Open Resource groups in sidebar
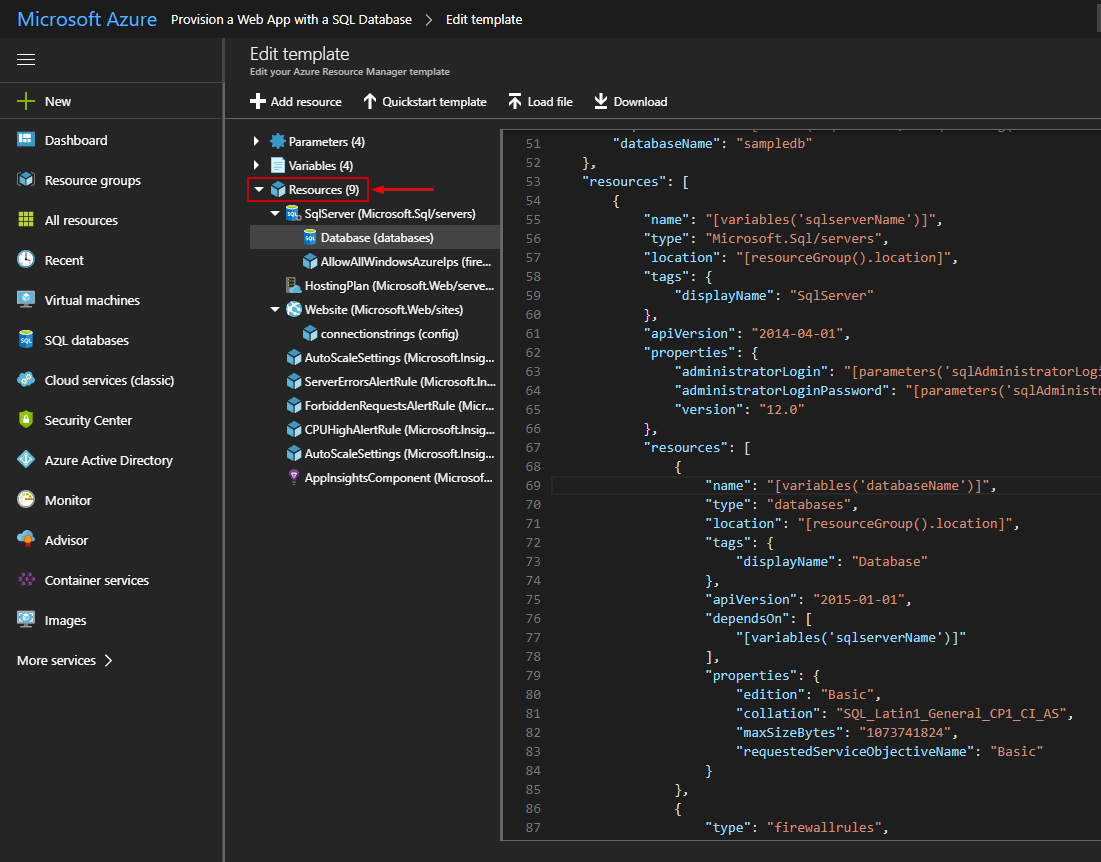 coord(93,180)
